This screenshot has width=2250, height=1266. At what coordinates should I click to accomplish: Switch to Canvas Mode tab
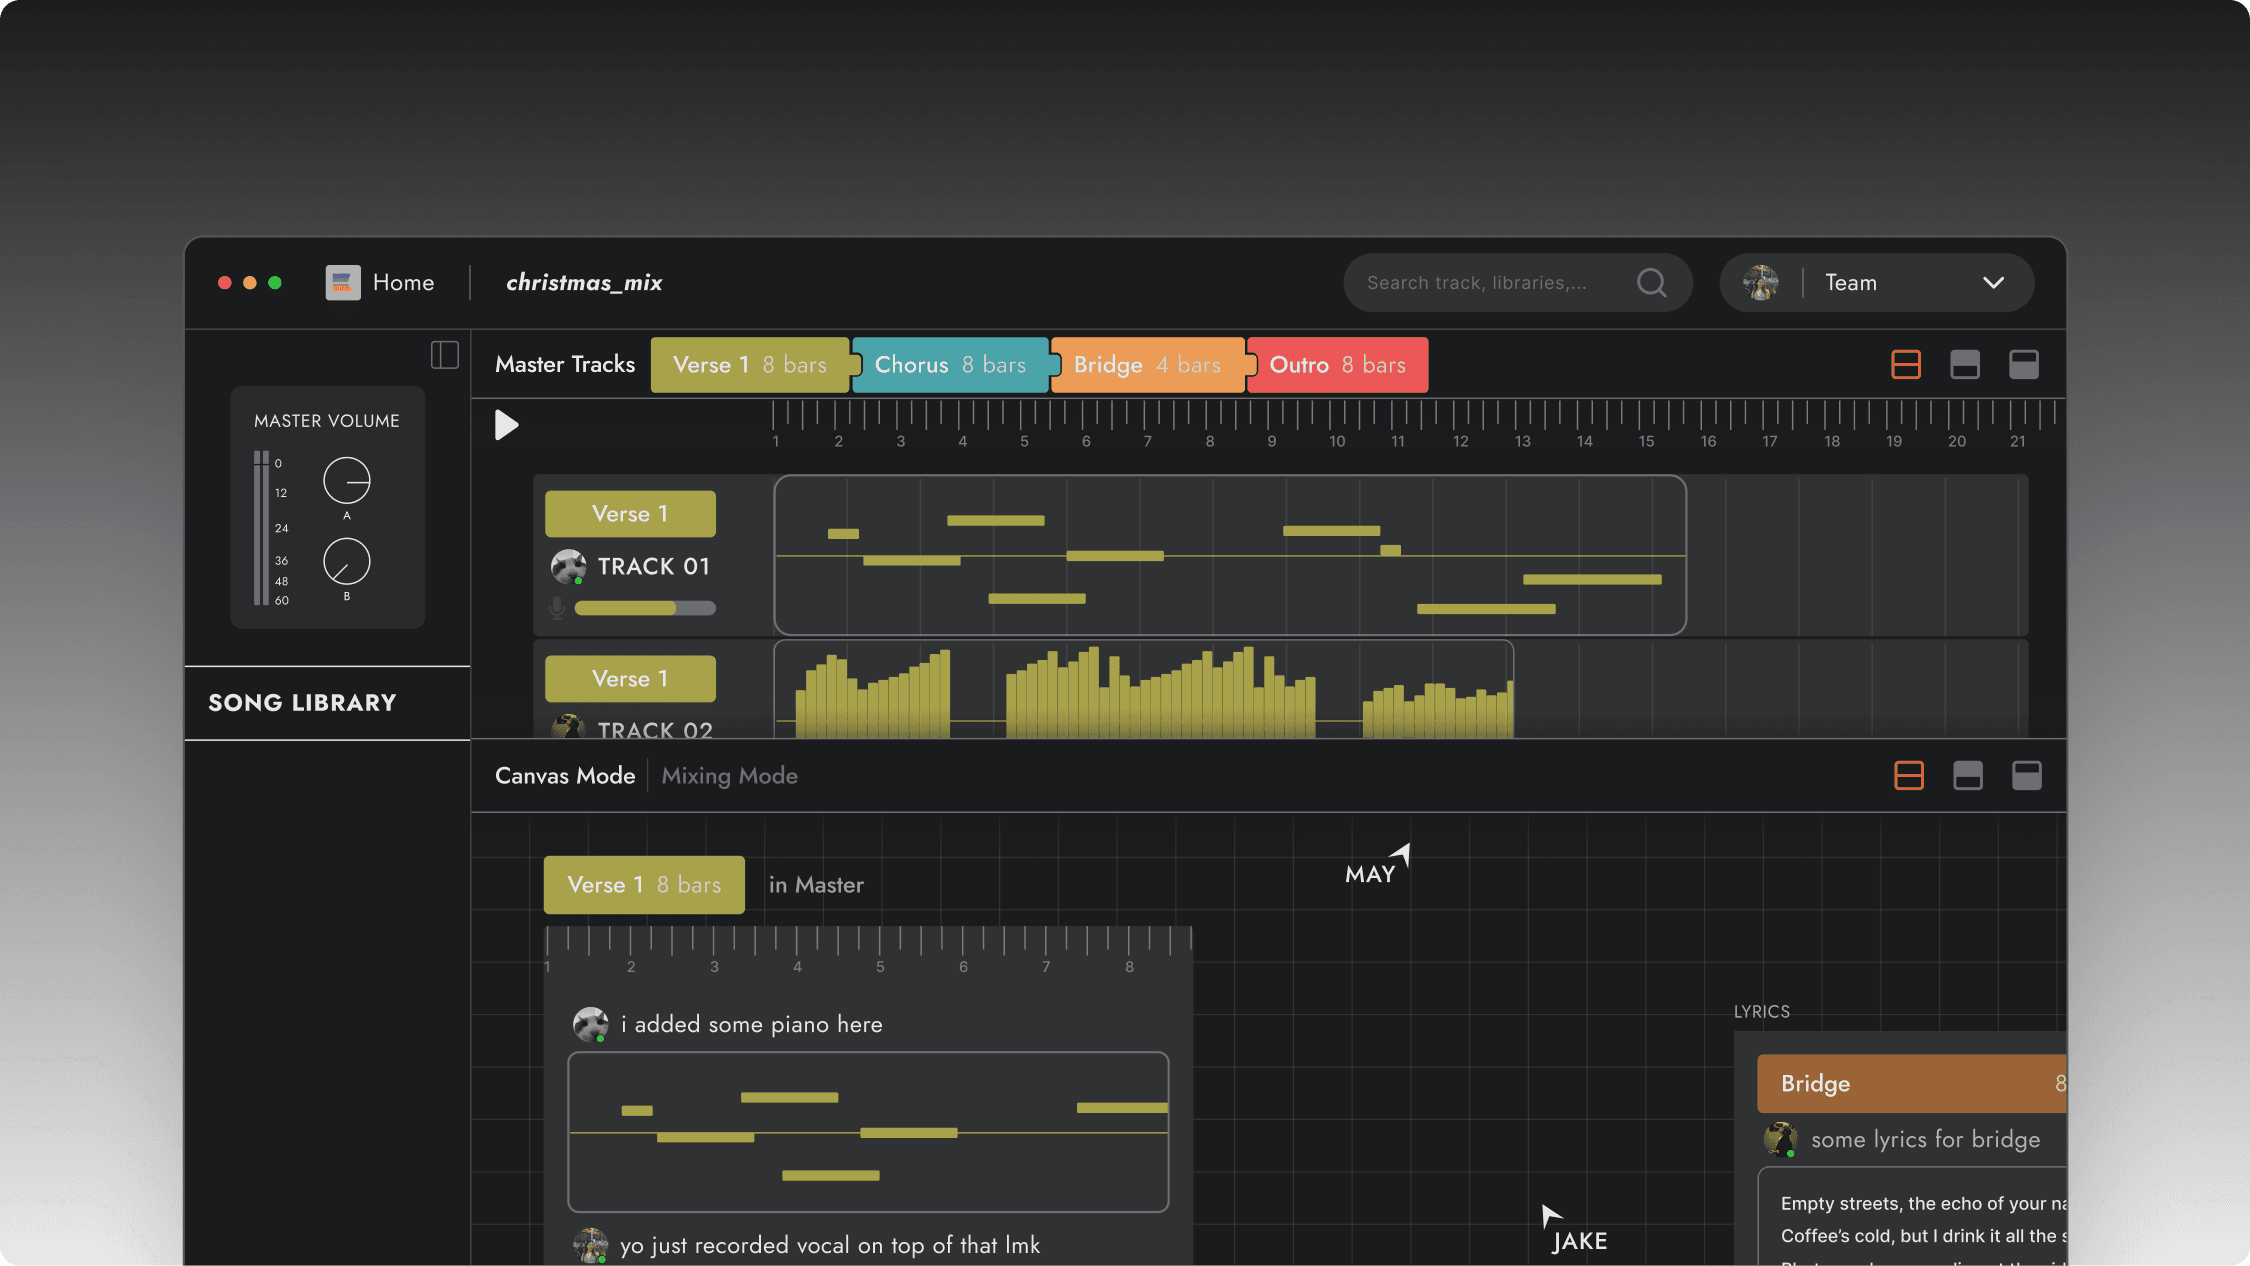[565, 776]
